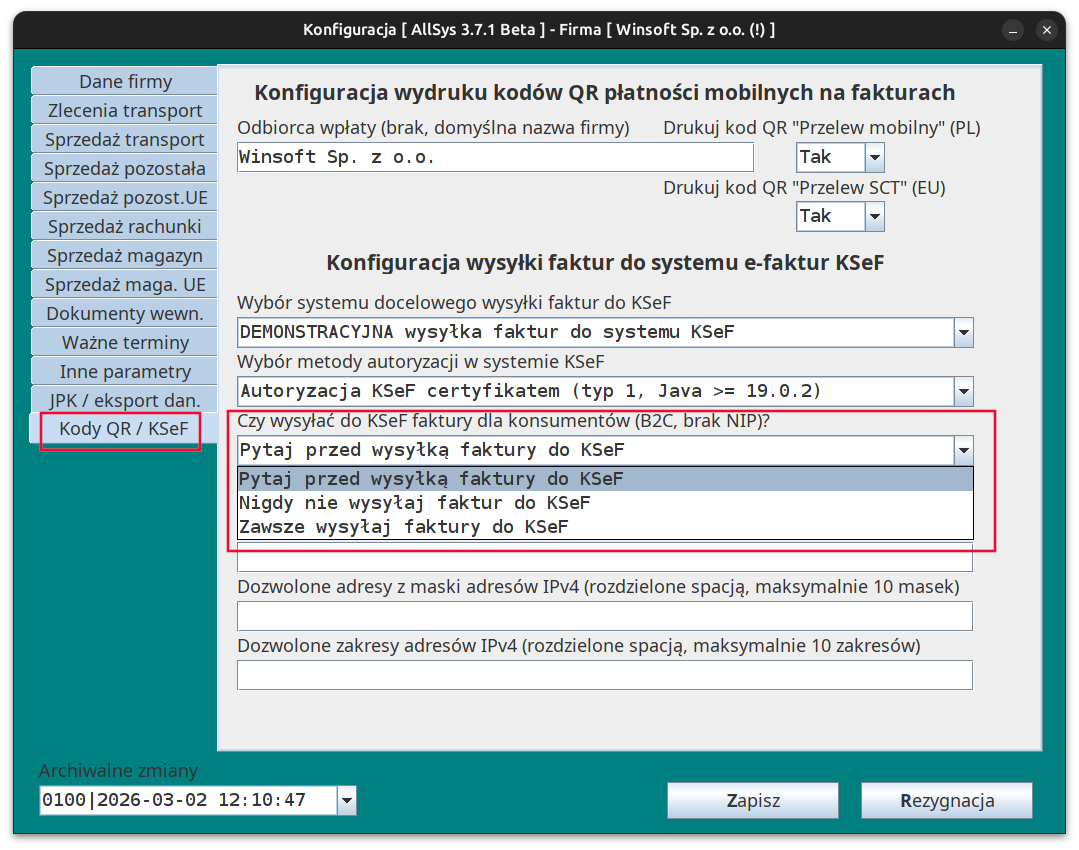Open the KSeF authorization method dropdown
This screenshot has width=1079, height=850.
(x=963, y=391)
